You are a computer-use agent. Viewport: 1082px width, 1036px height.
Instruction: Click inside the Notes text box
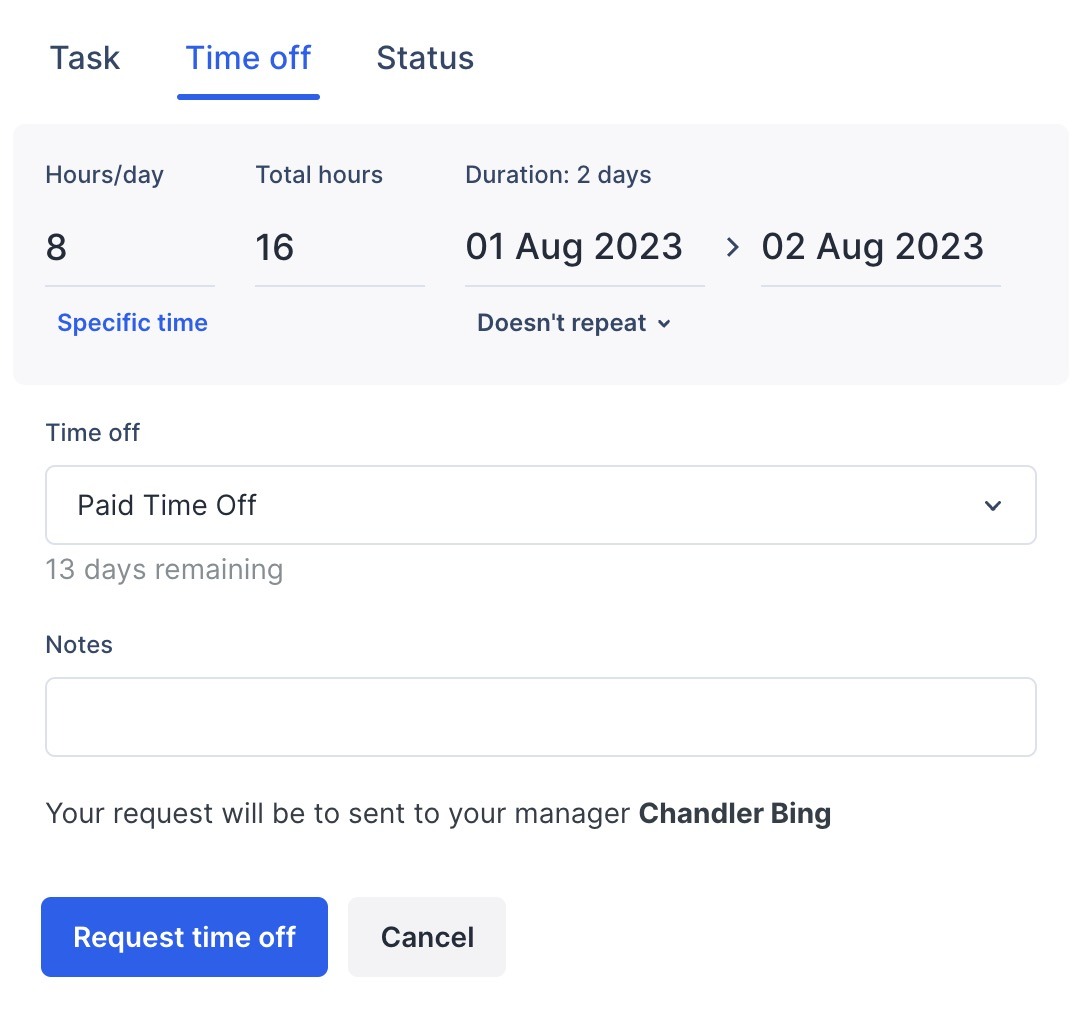(x=540, y=716)
